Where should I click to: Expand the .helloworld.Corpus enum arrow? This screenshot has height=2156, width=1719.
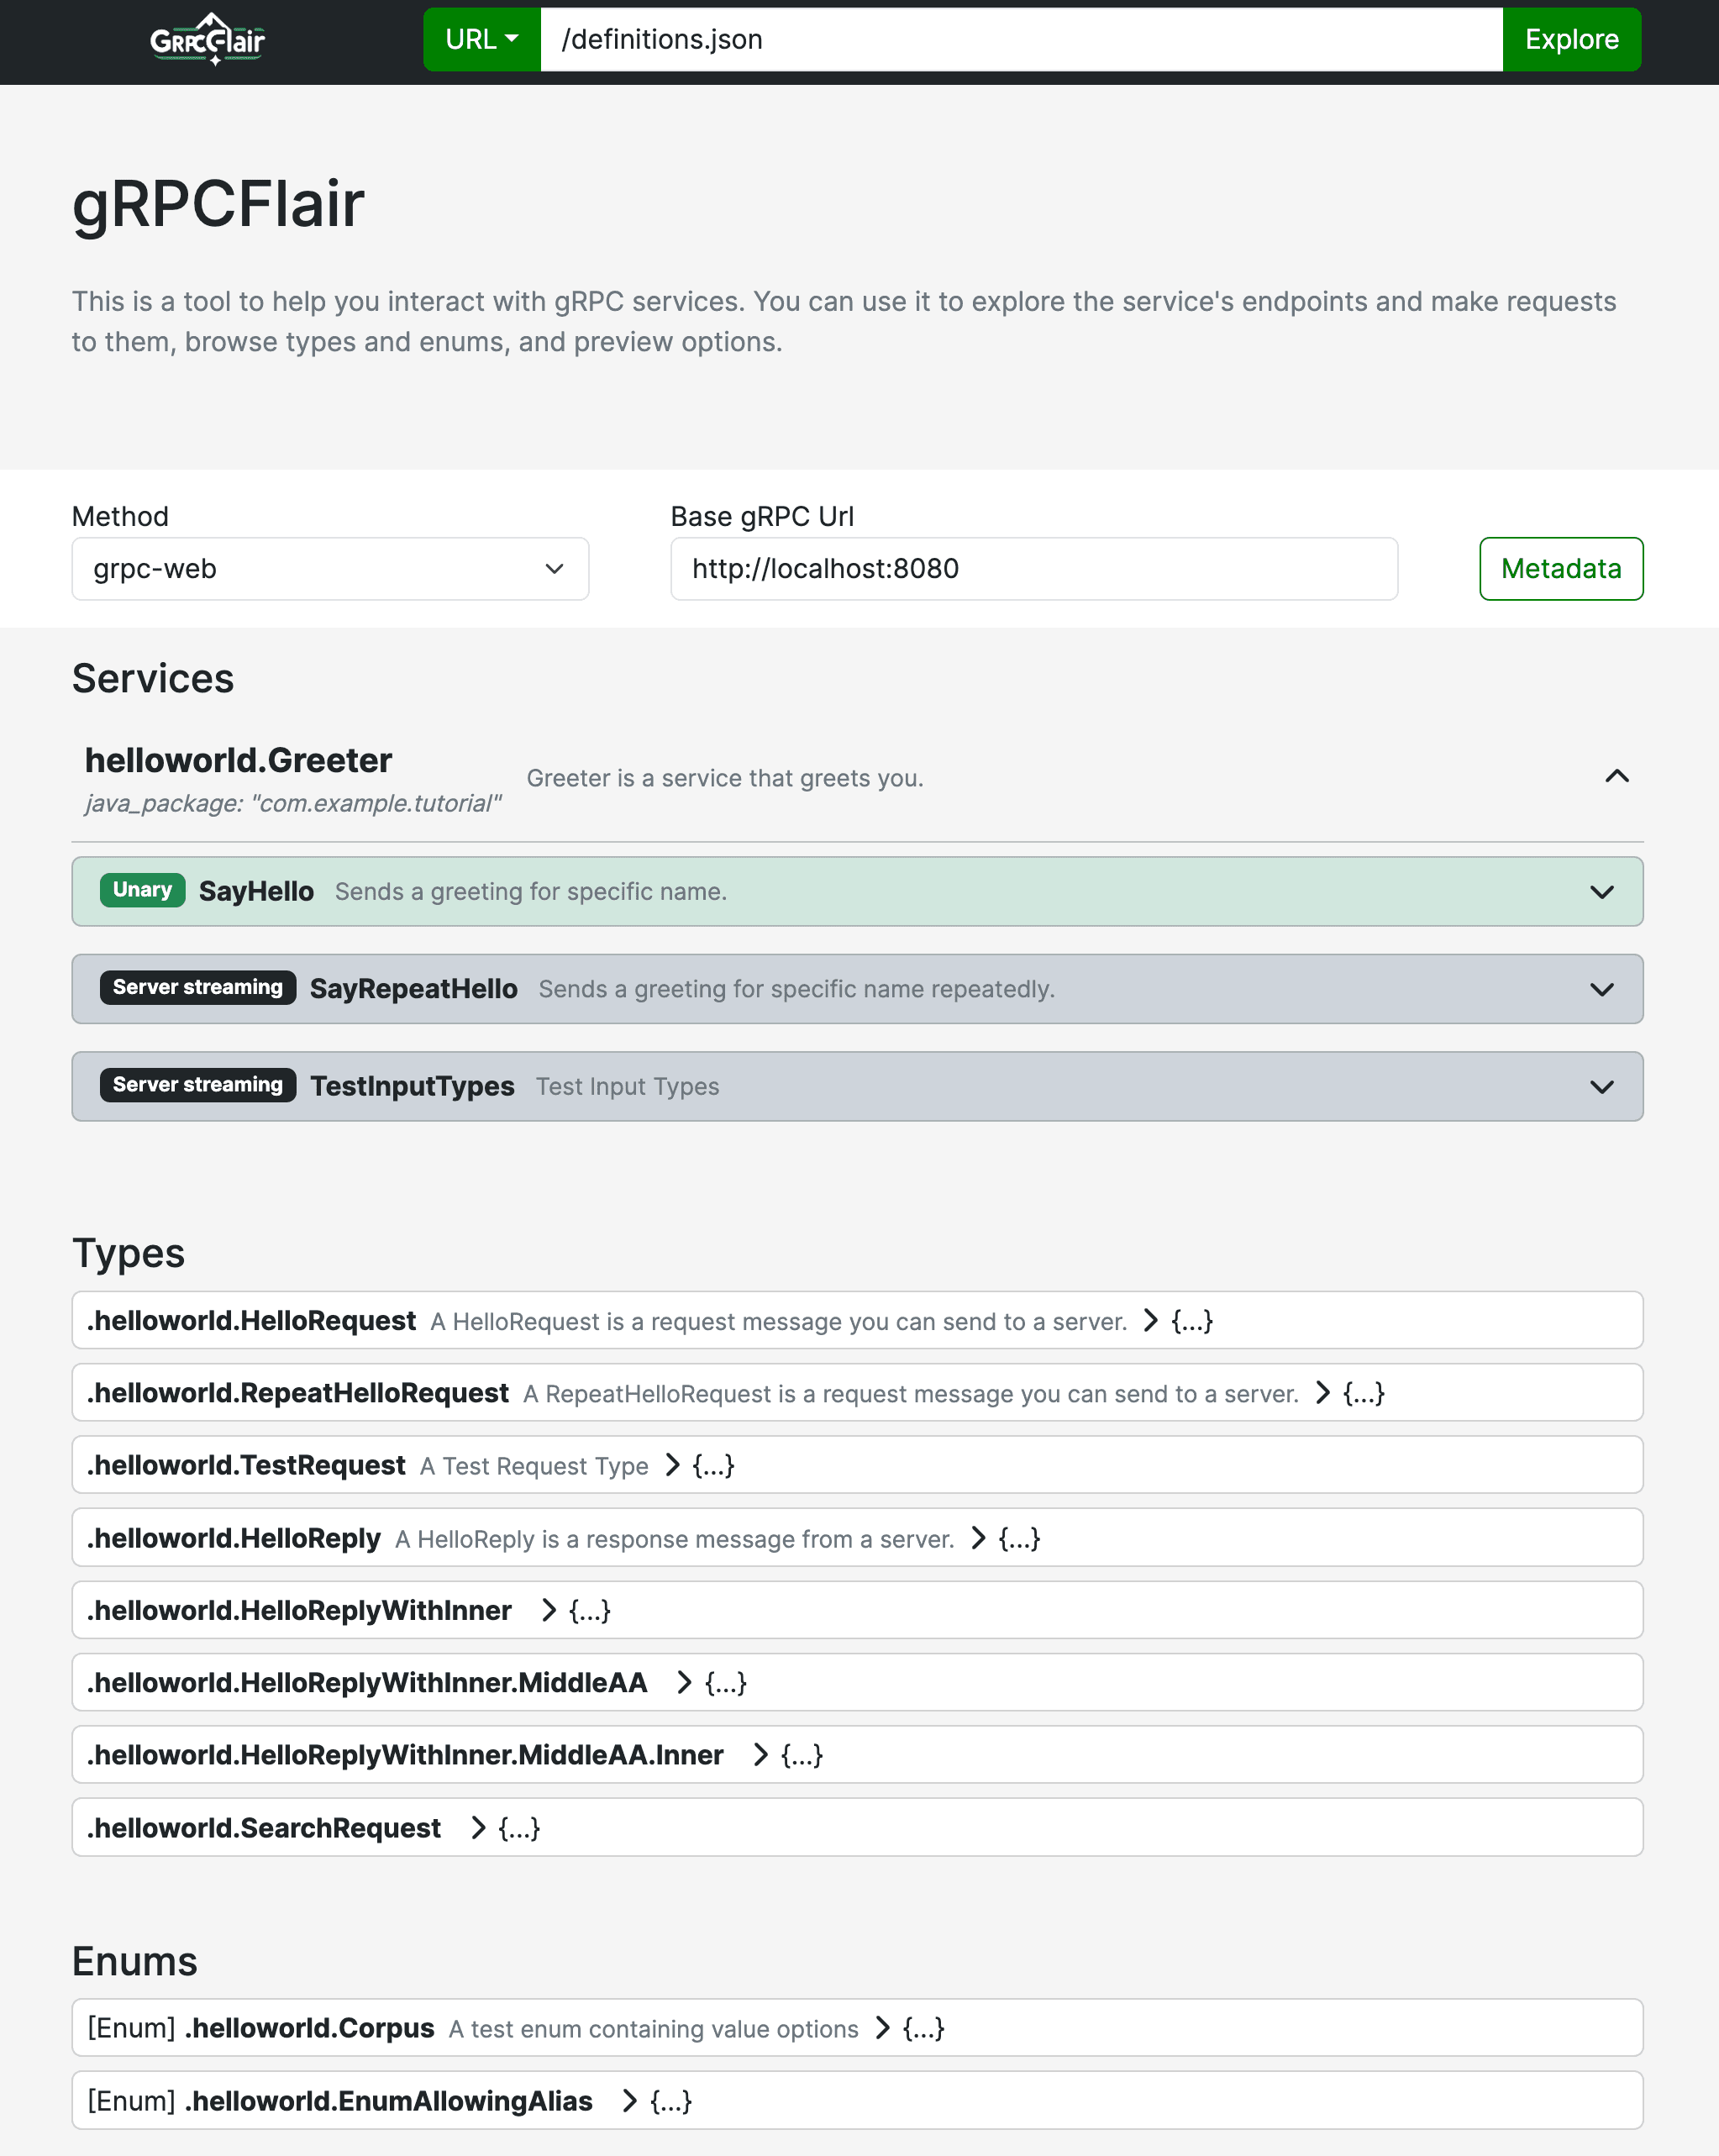click(883, 2028)
